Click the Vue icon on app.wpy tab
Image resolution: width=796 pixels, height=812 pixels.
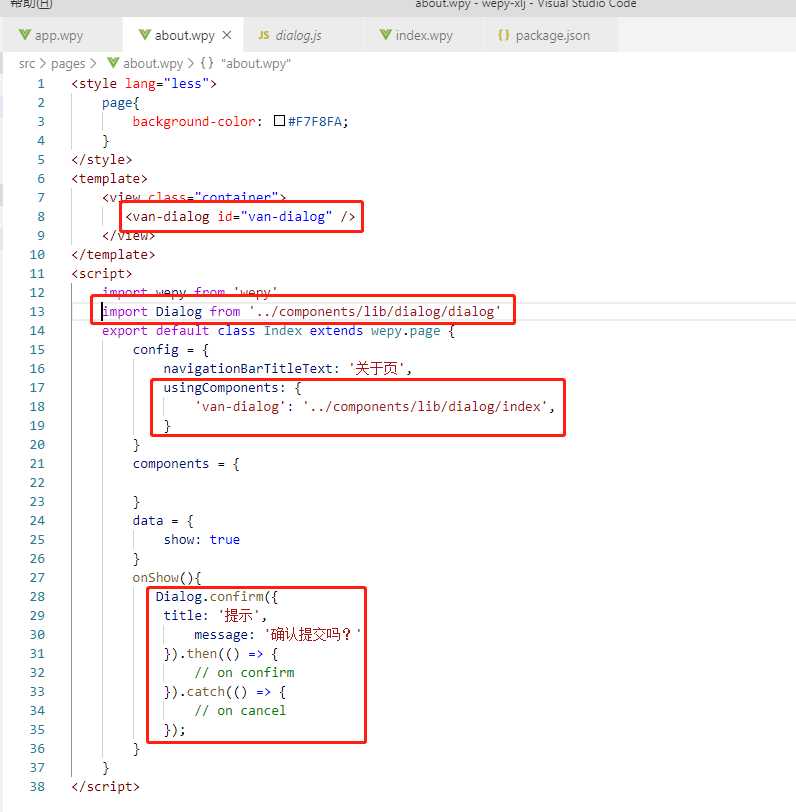click(x=24, y=35)
